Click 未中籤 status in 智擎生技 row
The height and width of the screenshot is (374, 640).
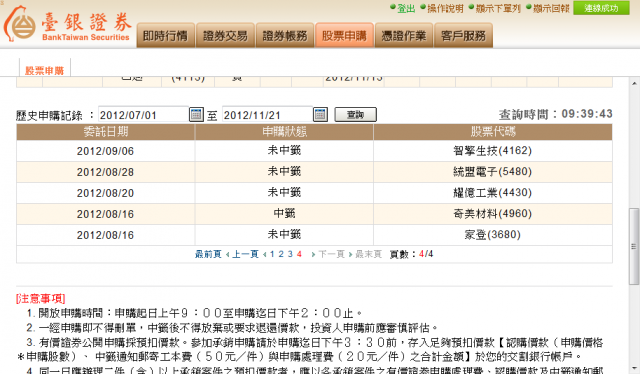tap(284, 151)
